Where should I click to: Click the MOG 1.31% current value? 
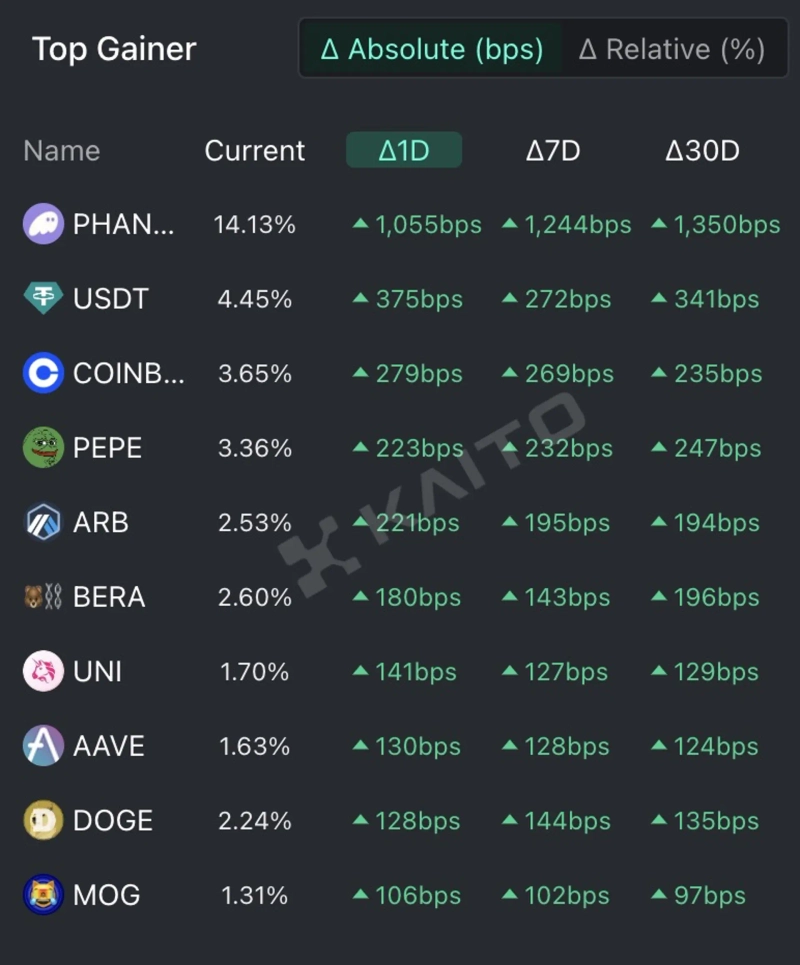(x=255, y=895)
